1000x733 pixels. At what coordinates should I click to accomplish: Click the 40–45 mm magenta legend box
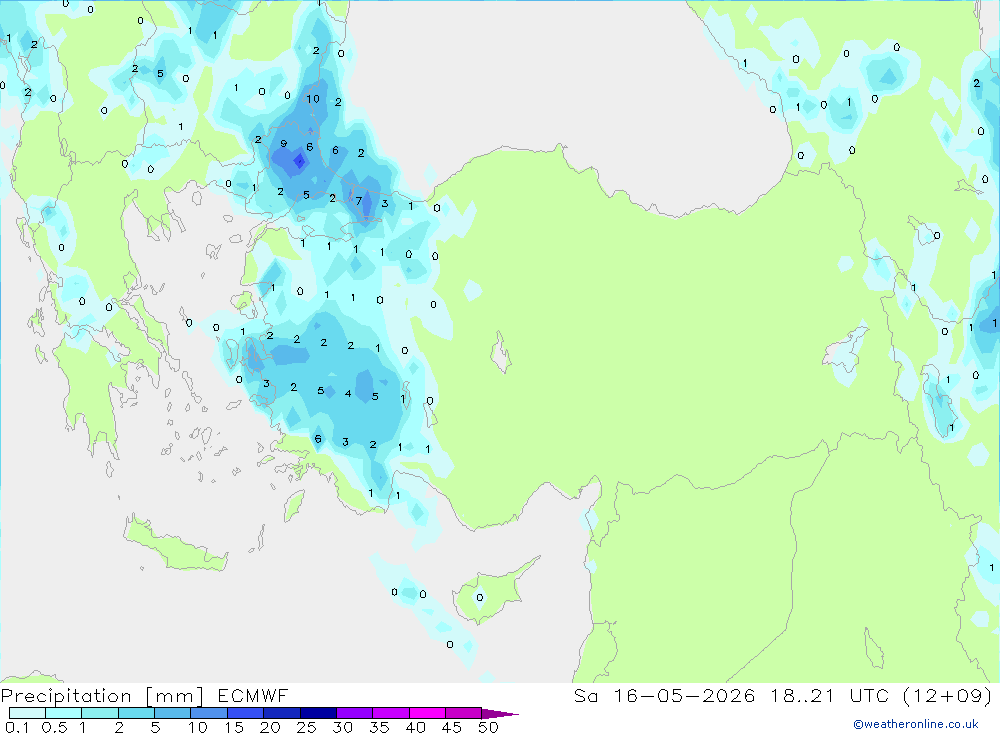click(427, 713)
